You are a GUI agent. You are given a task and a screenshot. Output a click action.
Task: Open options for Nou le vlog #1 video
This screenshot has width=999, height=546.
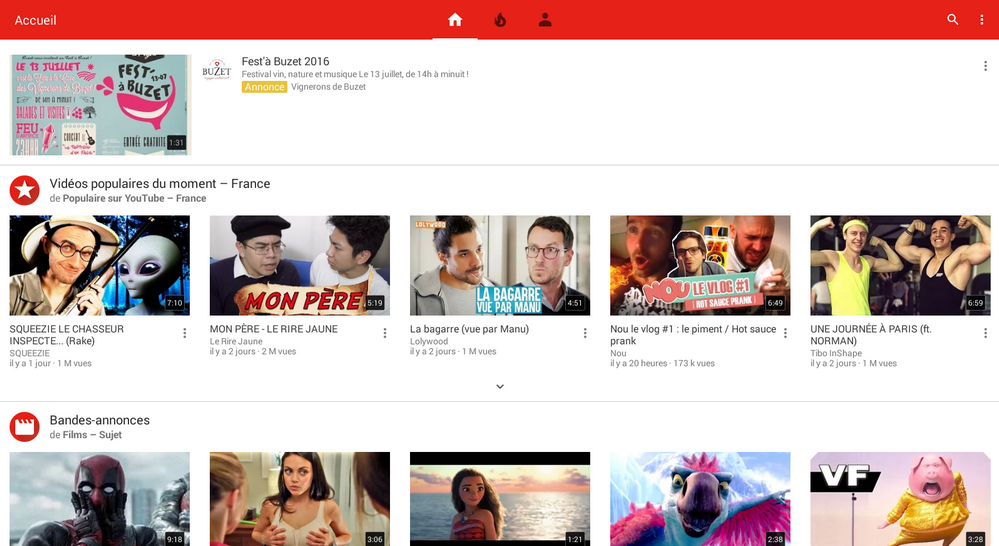[x=785, y=333]
